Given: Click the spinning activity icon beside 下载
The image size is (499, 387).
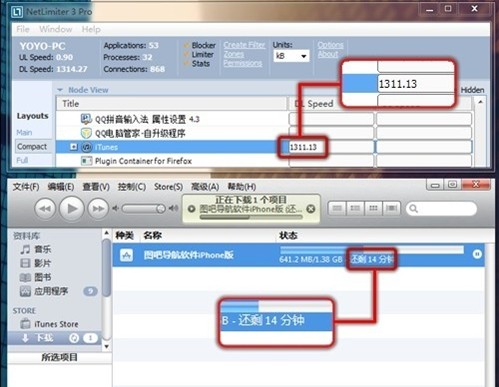Looking at the screenshot, I should (74, 338).
